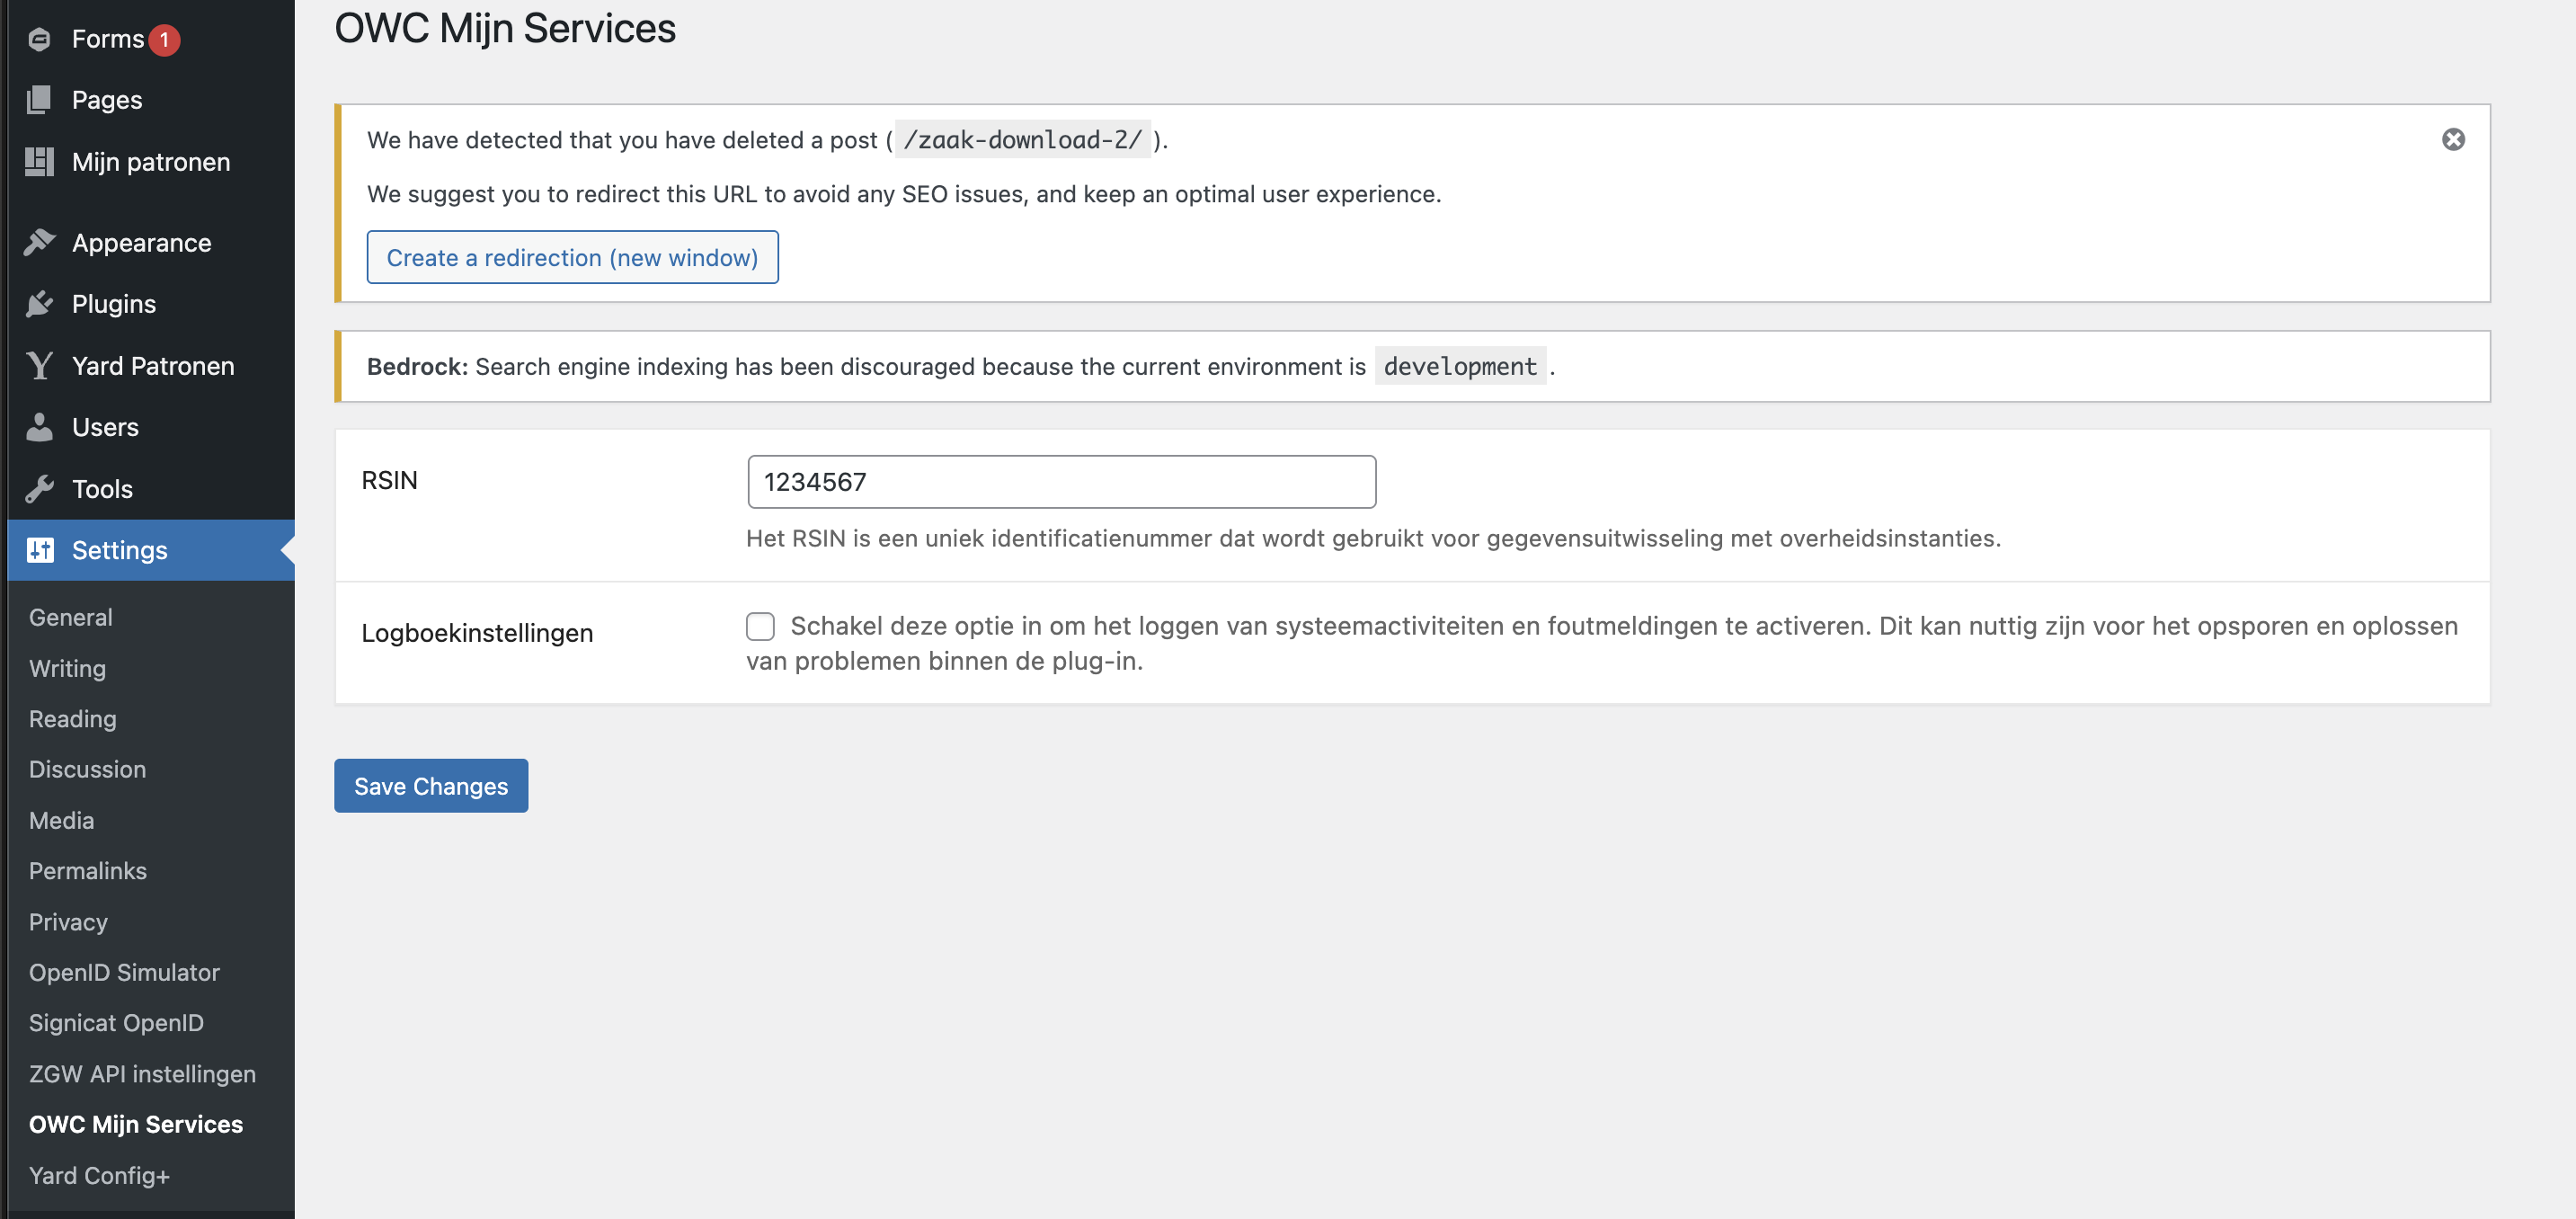Select the Yard Patronen Y icon
The image size is (2576, 1219).
coord(40,365)
